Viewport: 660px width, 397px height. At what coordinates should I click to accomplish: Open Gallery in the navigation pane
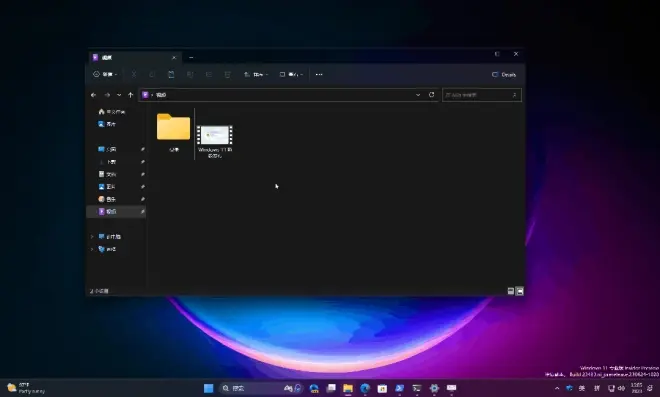[x=107, y=124]
